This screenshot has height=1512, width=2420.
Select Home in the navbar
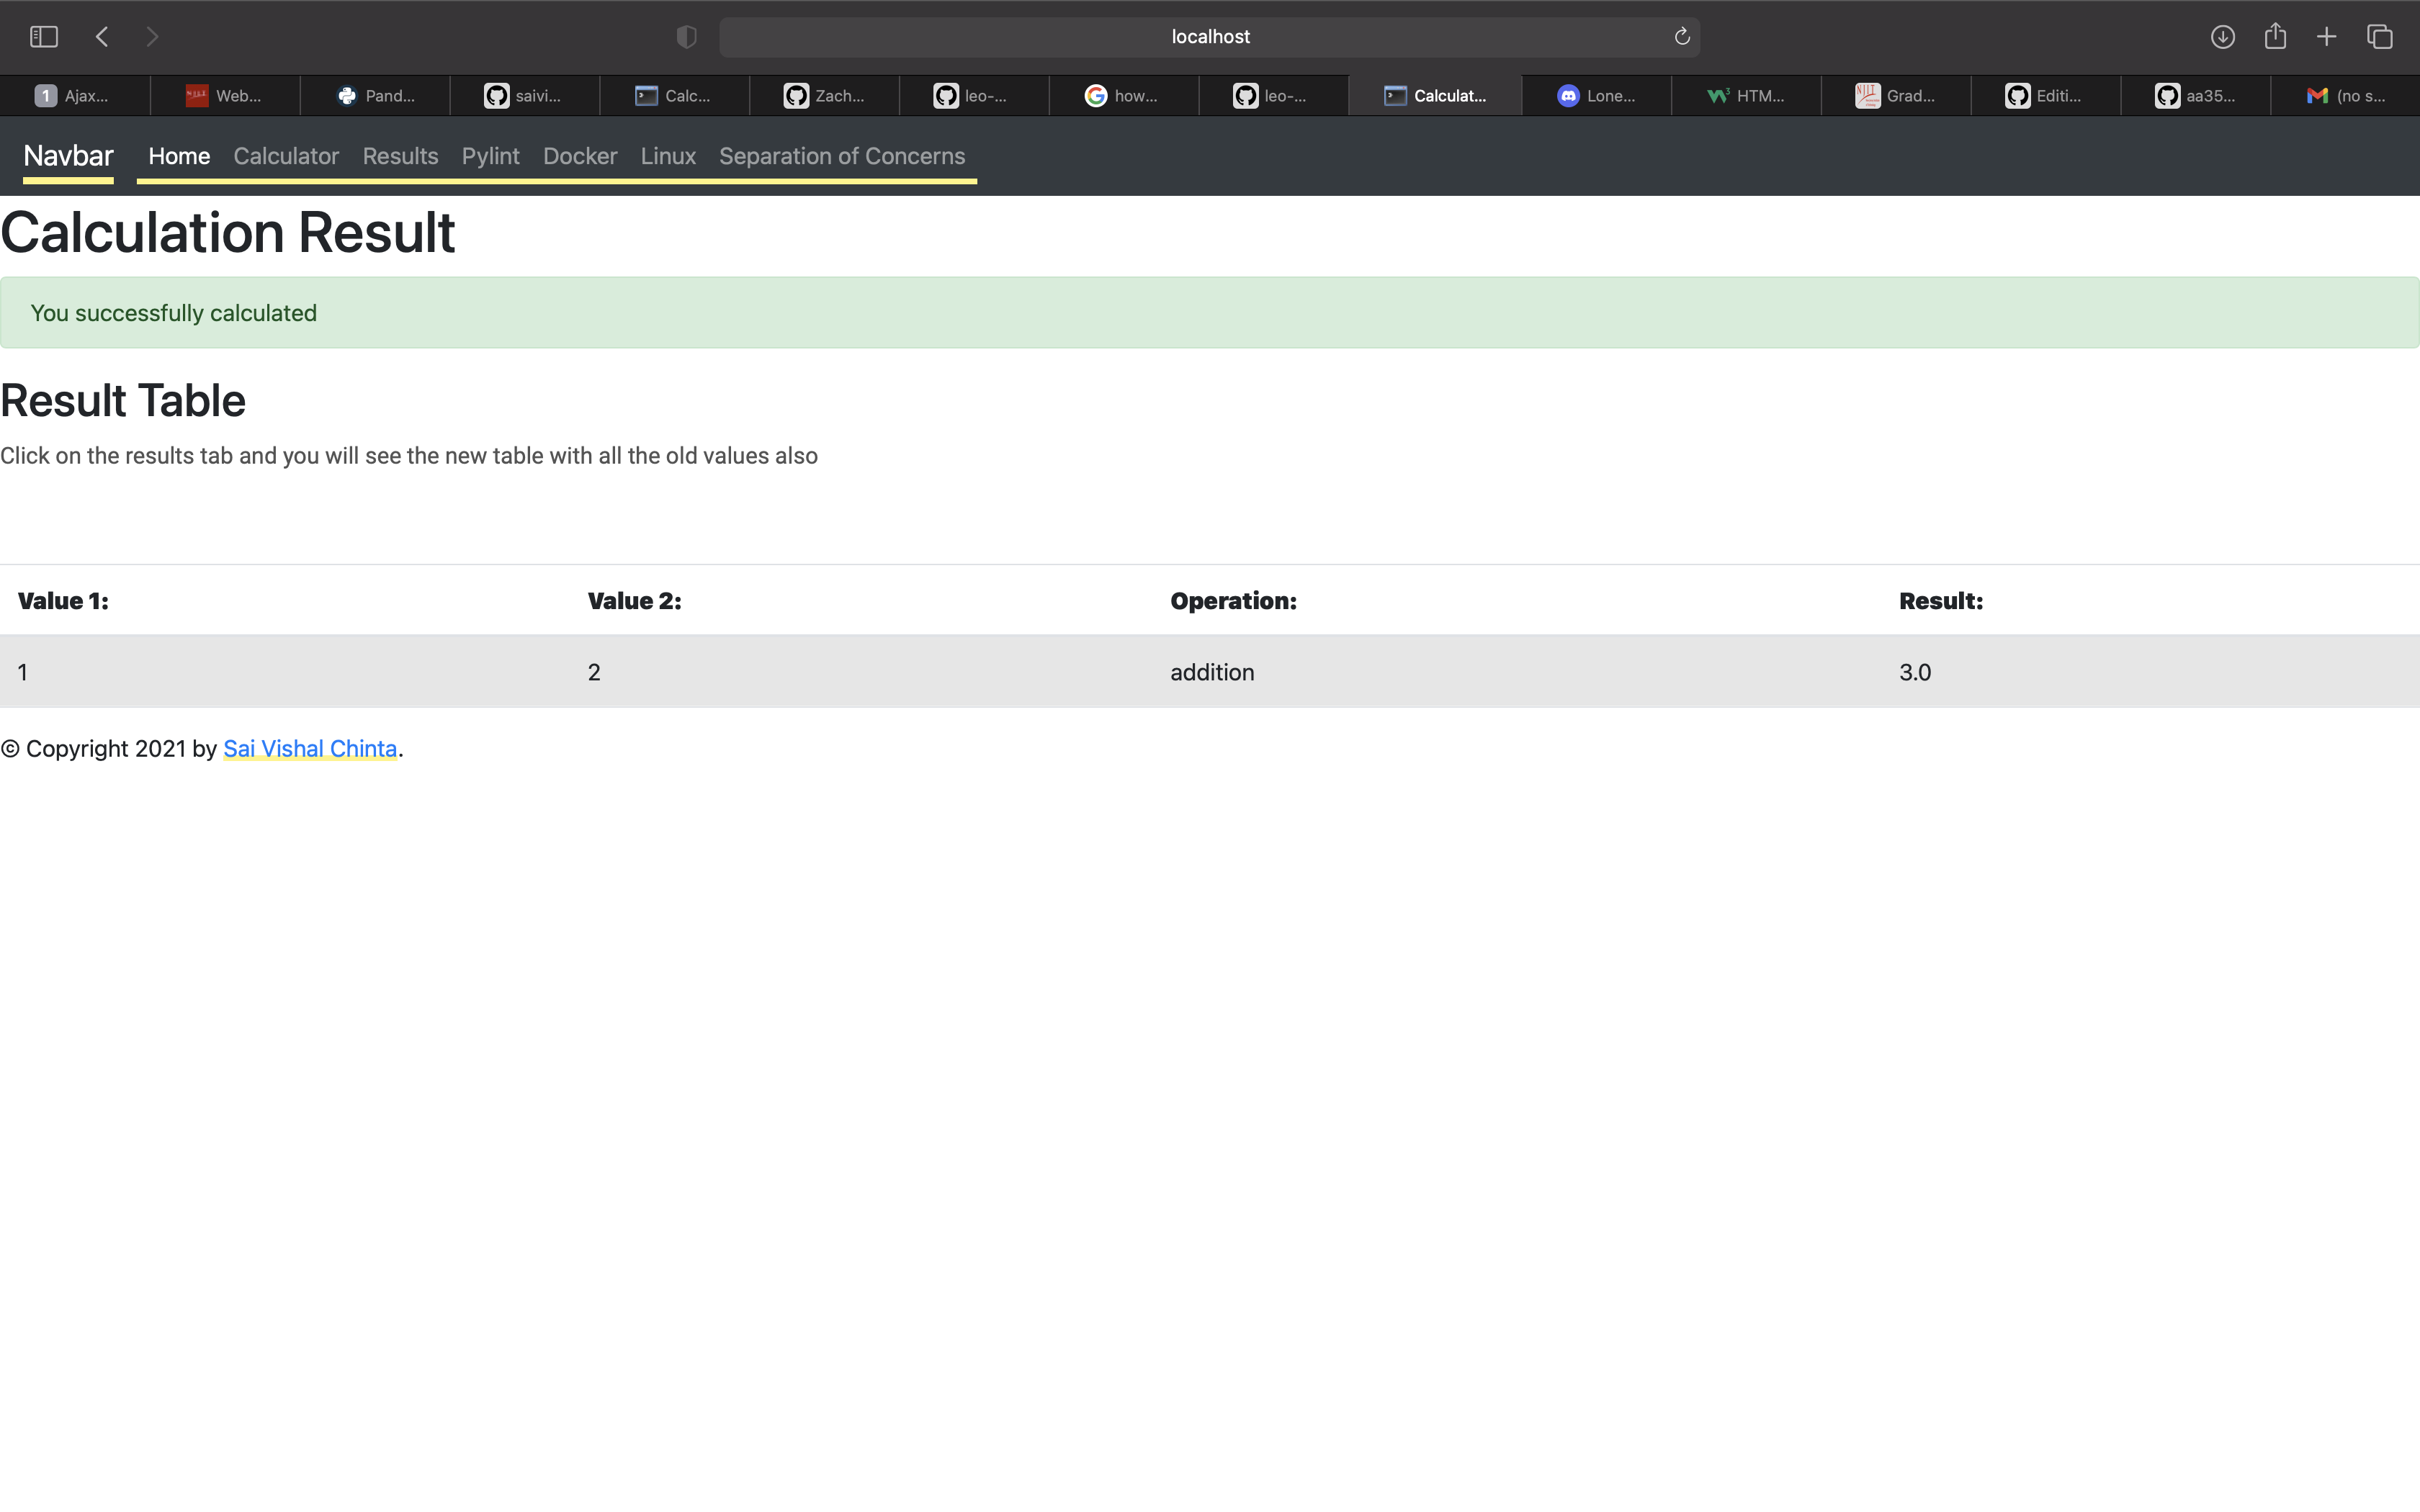coord(179,156)
